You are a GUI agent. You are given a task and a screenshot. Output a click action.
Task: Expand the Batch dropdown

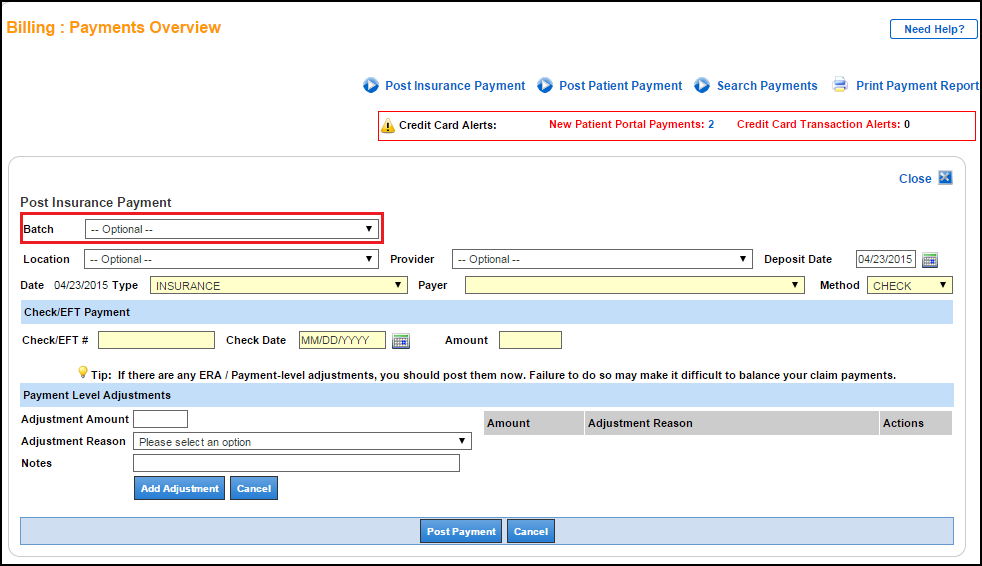[x=232, y=229]
